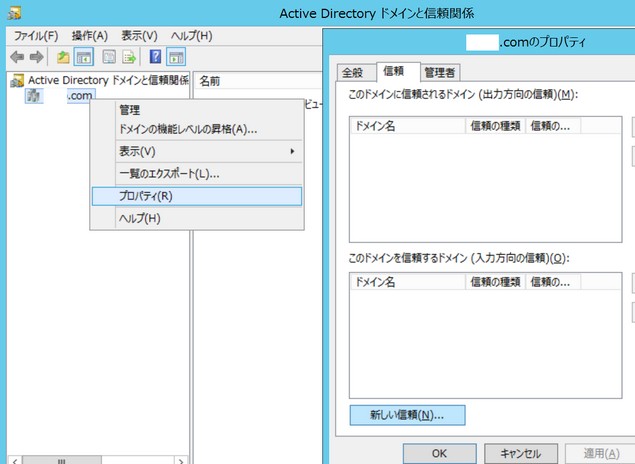The width and height of the screenshot is (635, 464).
Task: Toggle the Show/Hide Console Tree icon
Action: 84,57
